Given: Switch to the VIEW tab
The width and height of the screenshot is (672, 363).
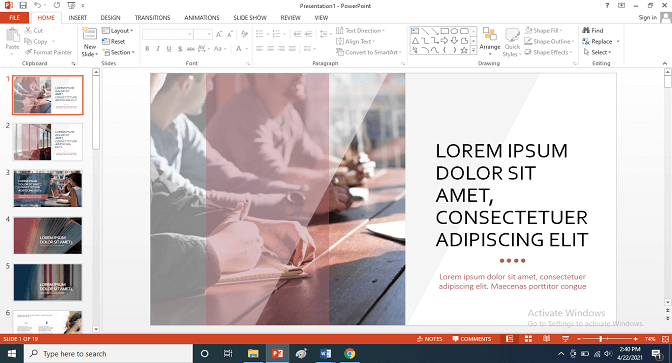Looking at the screenshot, I should point(321,18).
